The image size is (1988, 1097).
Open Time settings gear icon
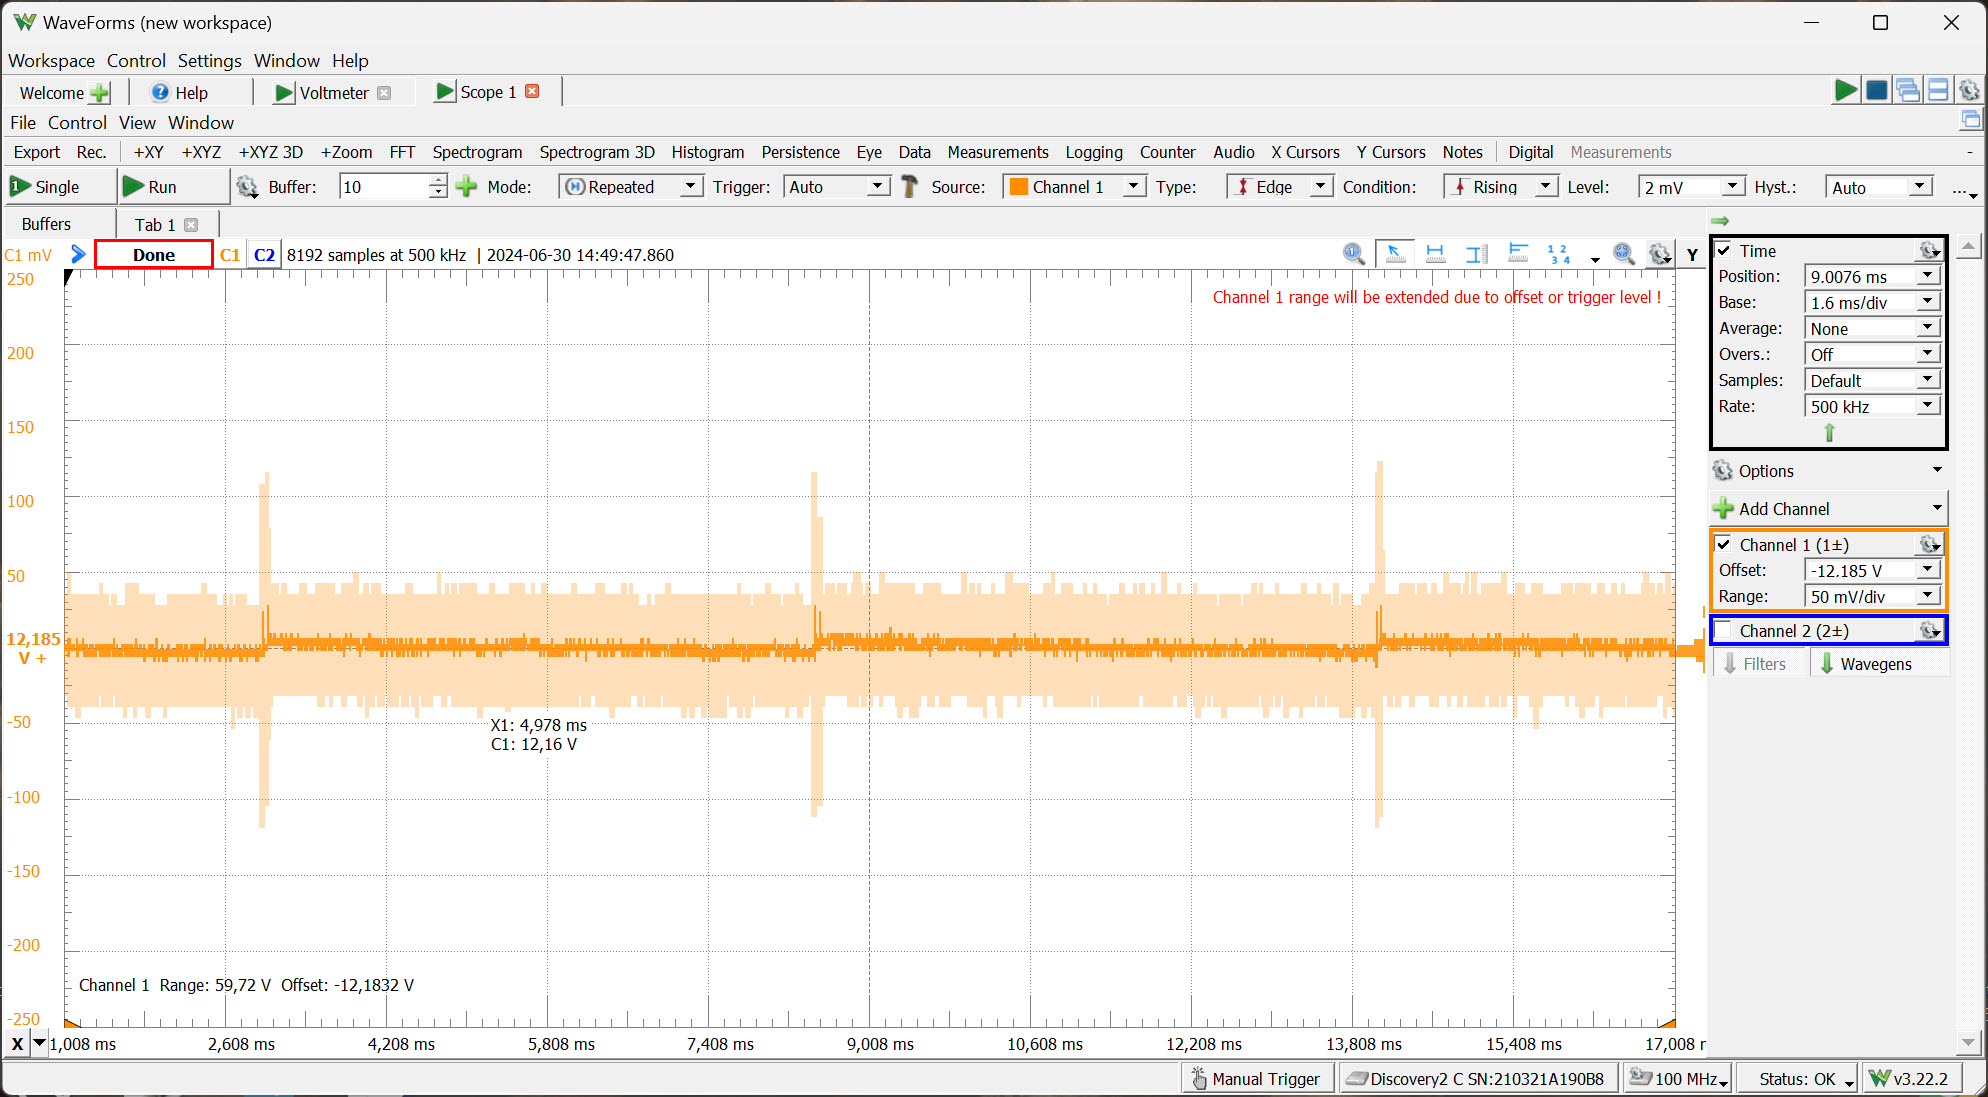1928,251
